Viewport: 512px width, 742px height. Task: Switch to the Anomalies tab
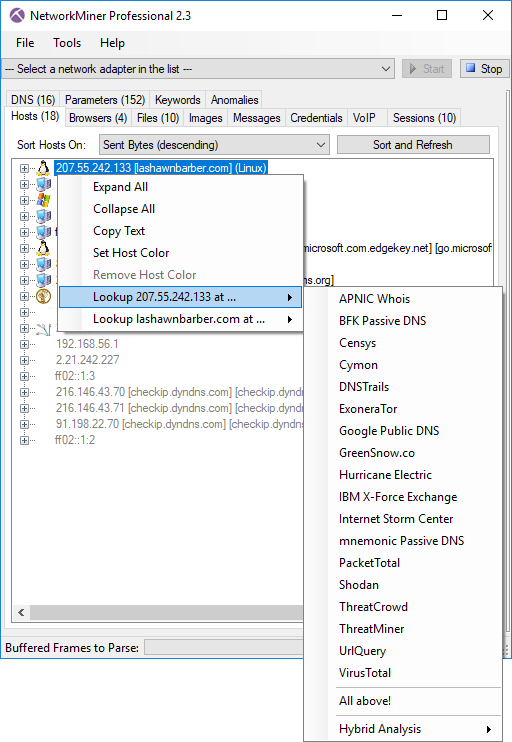coord(234,100)
